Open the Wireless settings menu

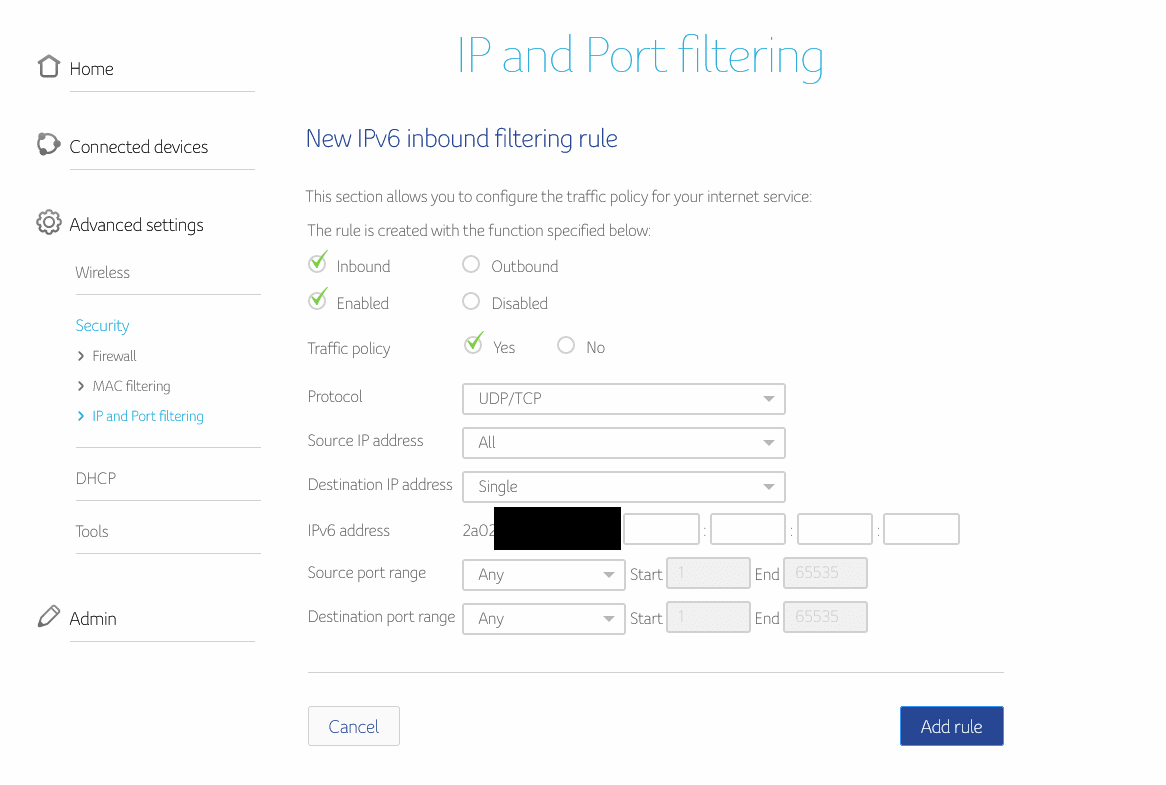pyautogui.click(x=102, y=272)
